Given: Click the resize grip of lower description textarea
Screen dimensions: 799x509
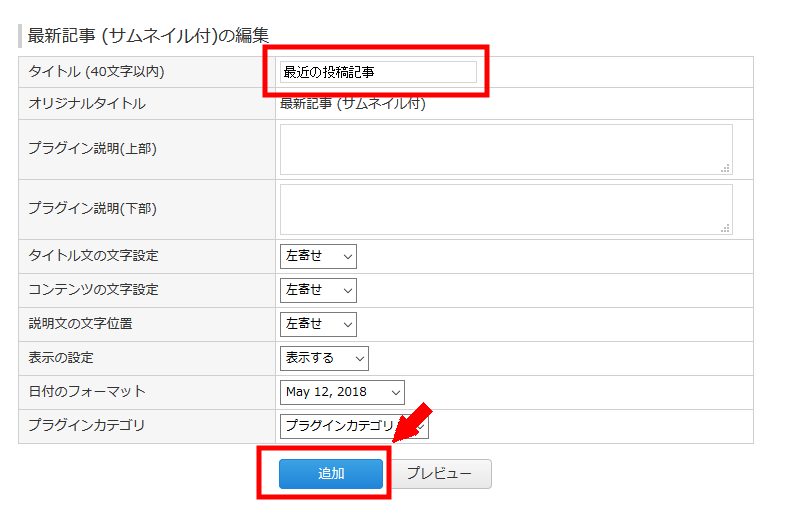Looking at the screenshot, I should pos(726,229).
